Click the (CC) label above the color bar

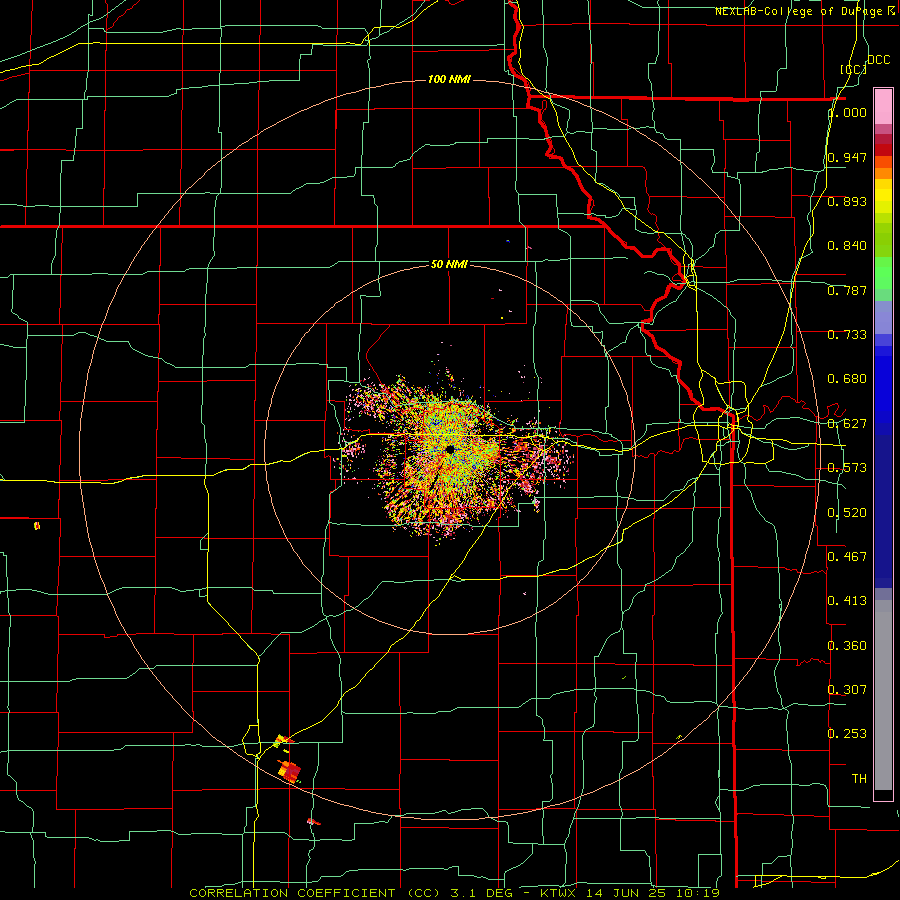tap(853, 69)
